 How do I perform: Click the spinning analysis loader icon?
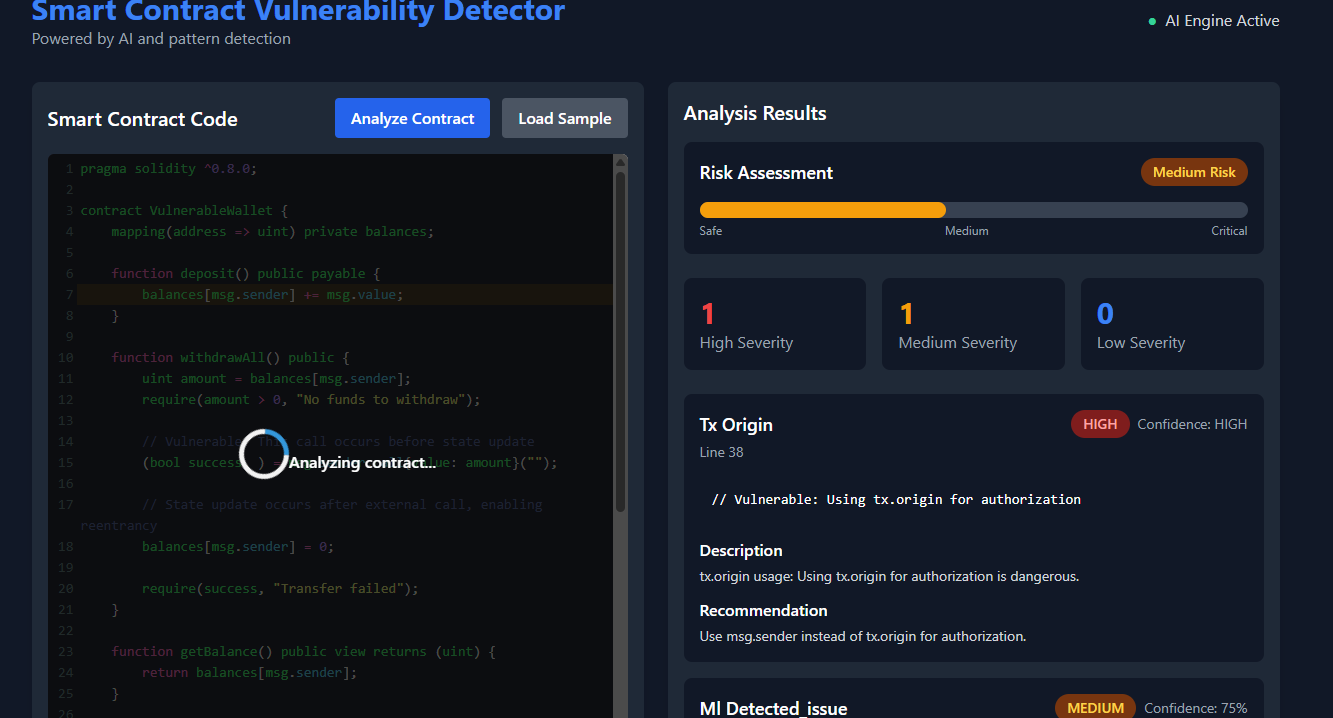264,455
